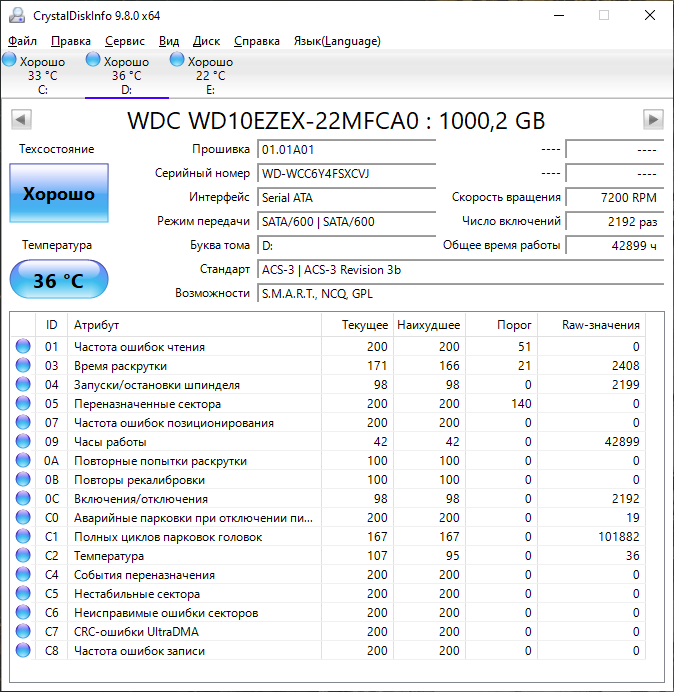Click status orb for attribute C6

[23, 612]
